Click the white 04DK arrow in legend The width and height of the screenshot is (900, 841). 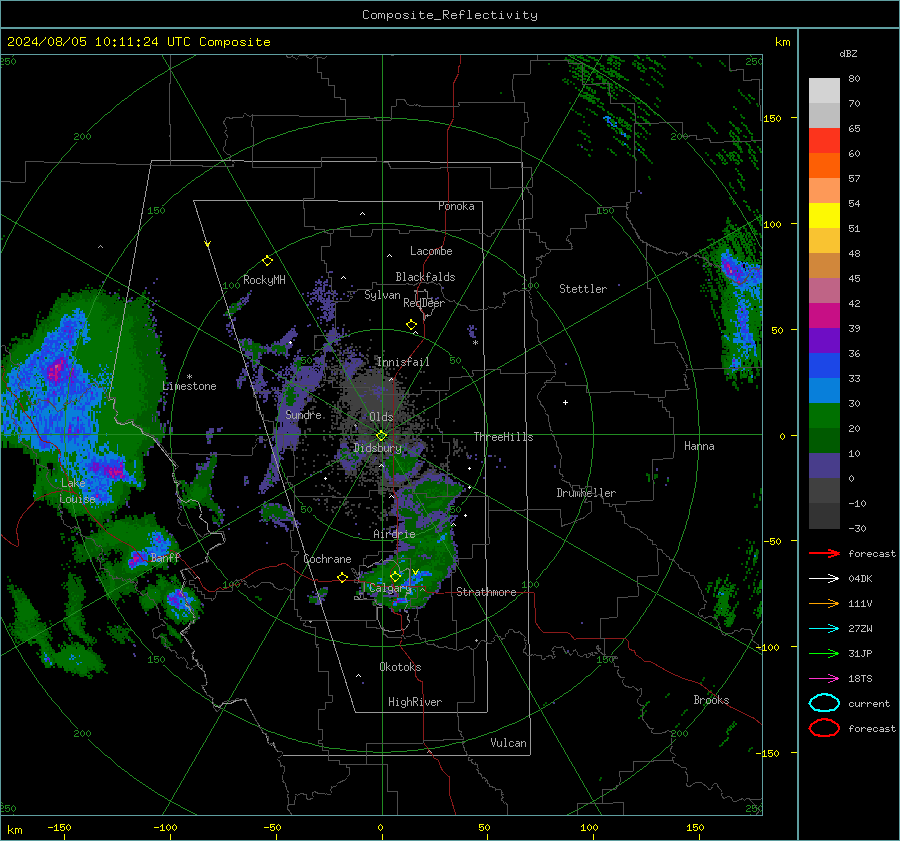[x=824, y=579]
